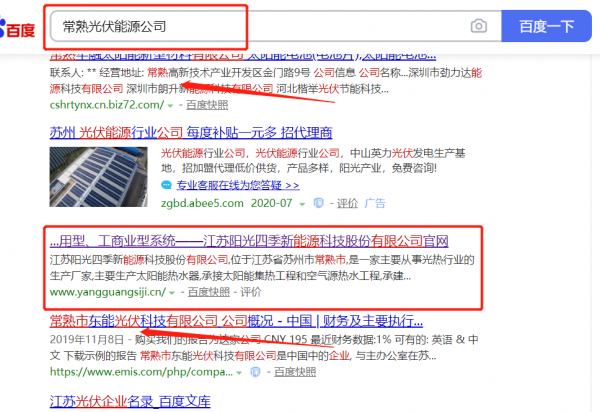Click 评价 next to yangguangsiji.cn result
600x412 pixels.
pos(251,292)
